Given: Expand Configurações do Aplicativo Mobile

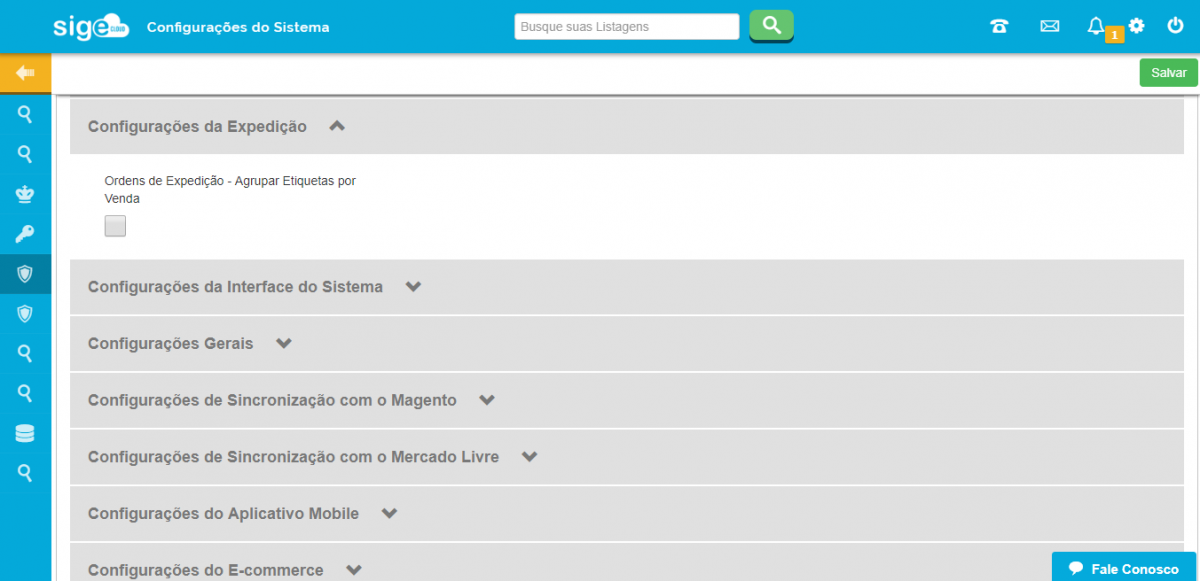Looking at the screenshot, I should 627,513.
